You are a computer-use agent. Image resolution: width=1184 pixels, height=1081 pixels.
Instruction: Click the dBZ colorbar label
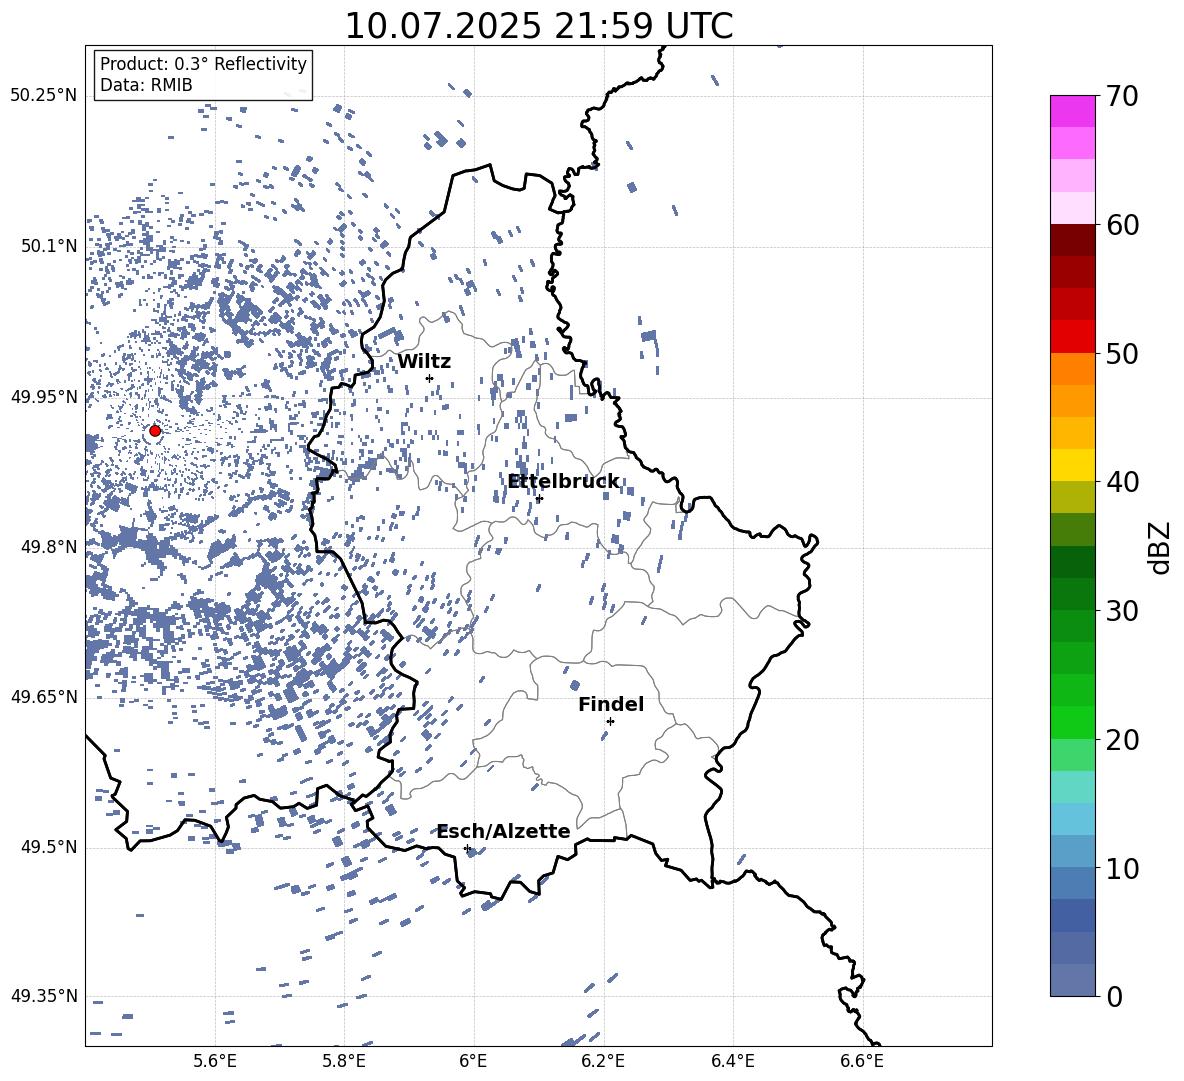click(1161, 547)
